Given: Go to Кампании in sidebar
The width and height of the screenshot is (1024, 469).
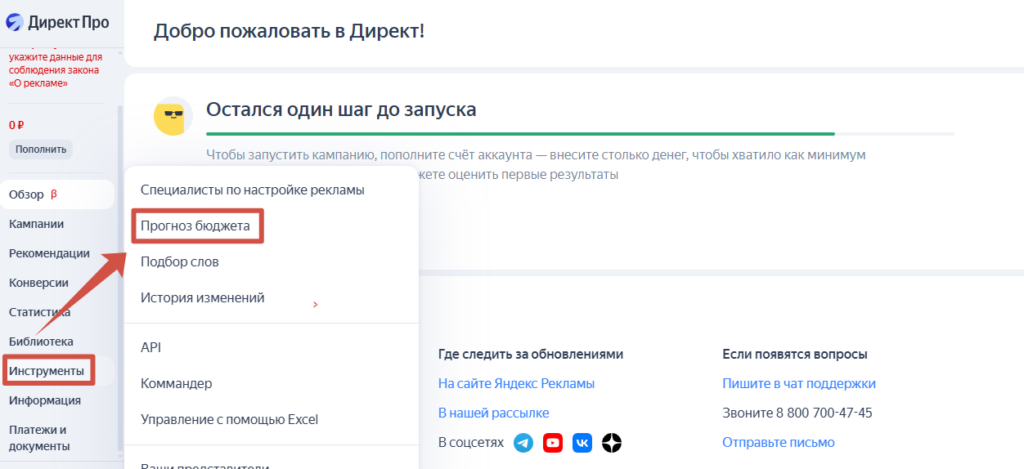Looking at the screenshot, I should [x=37, y=224].
